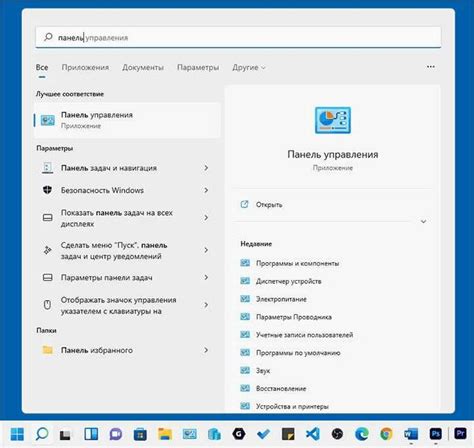Switch to the Приложения tab

click(85, 67)
